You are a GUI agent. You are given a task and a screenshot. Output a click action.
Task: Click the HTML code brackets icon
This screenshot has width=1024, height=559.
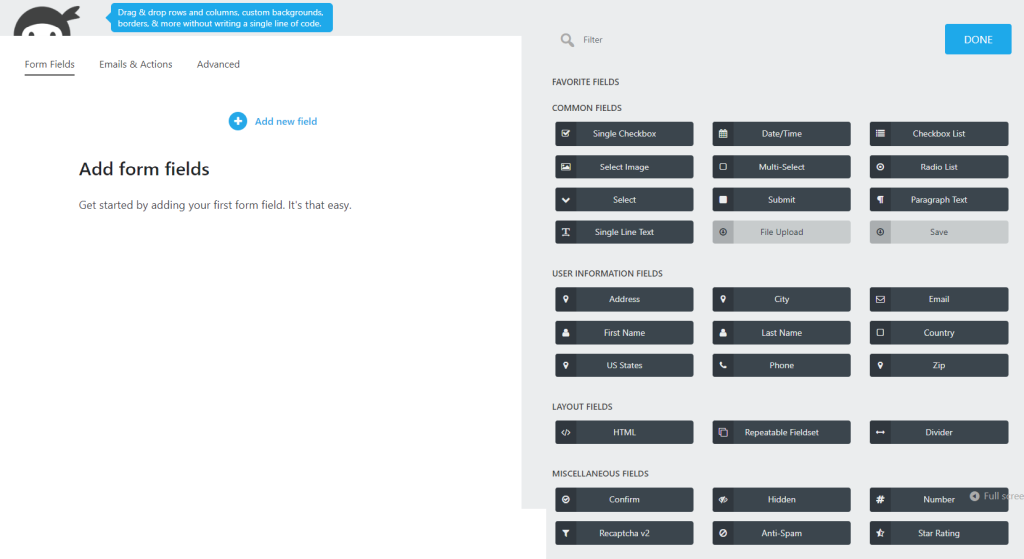pyautogui.click(x=566, y=432)
